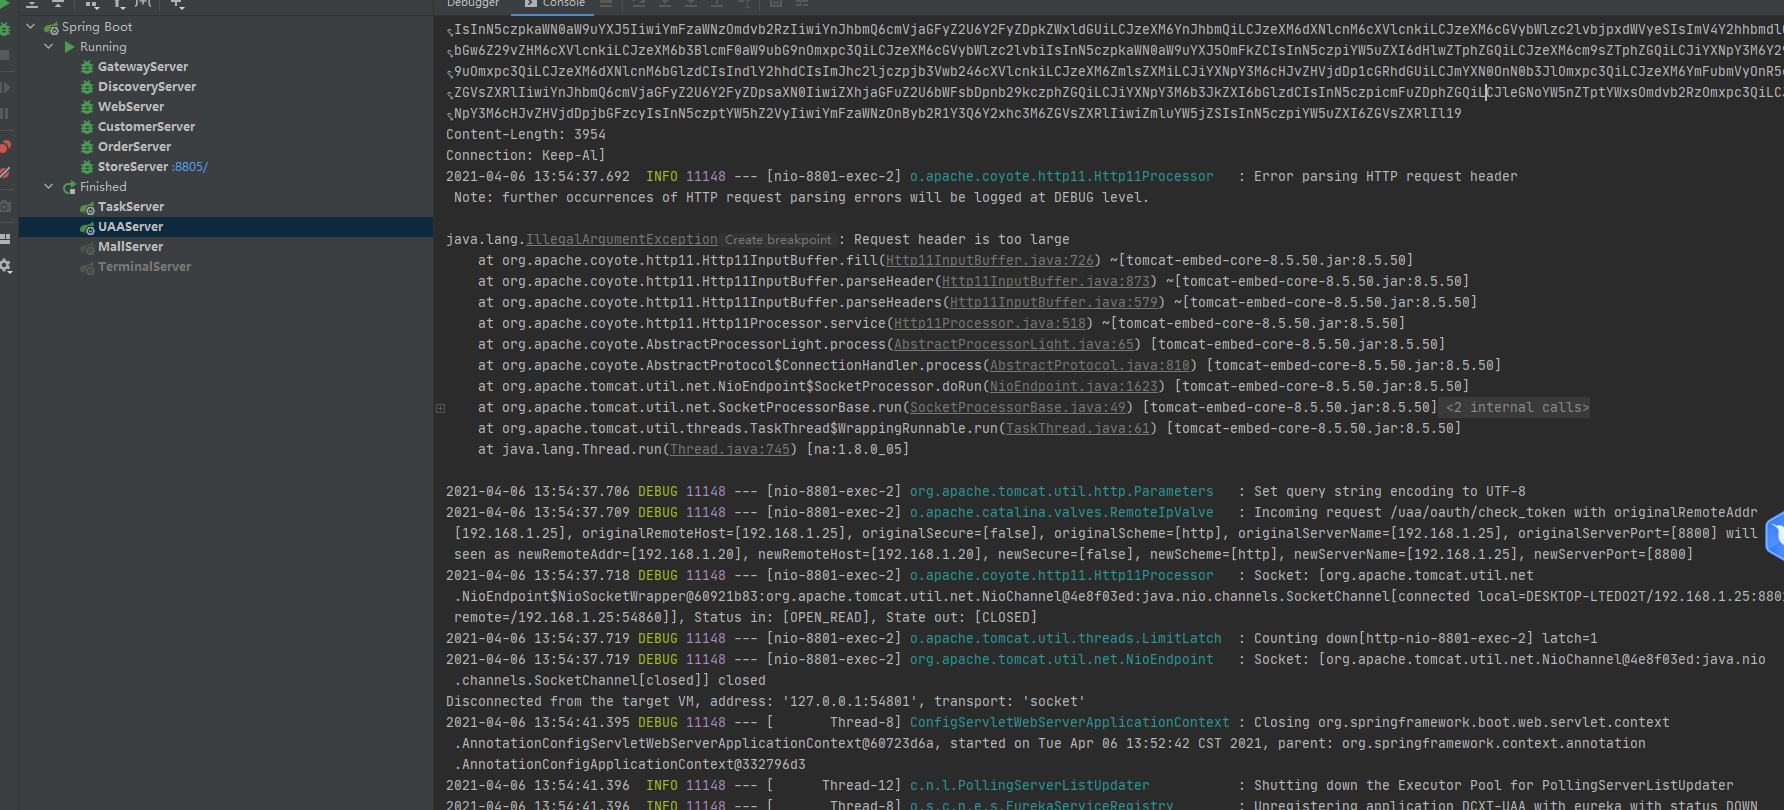Select WebServer in the services tree
This screenshot has height=810, width=1784.
pyautogui.click(x=131, y=107)
